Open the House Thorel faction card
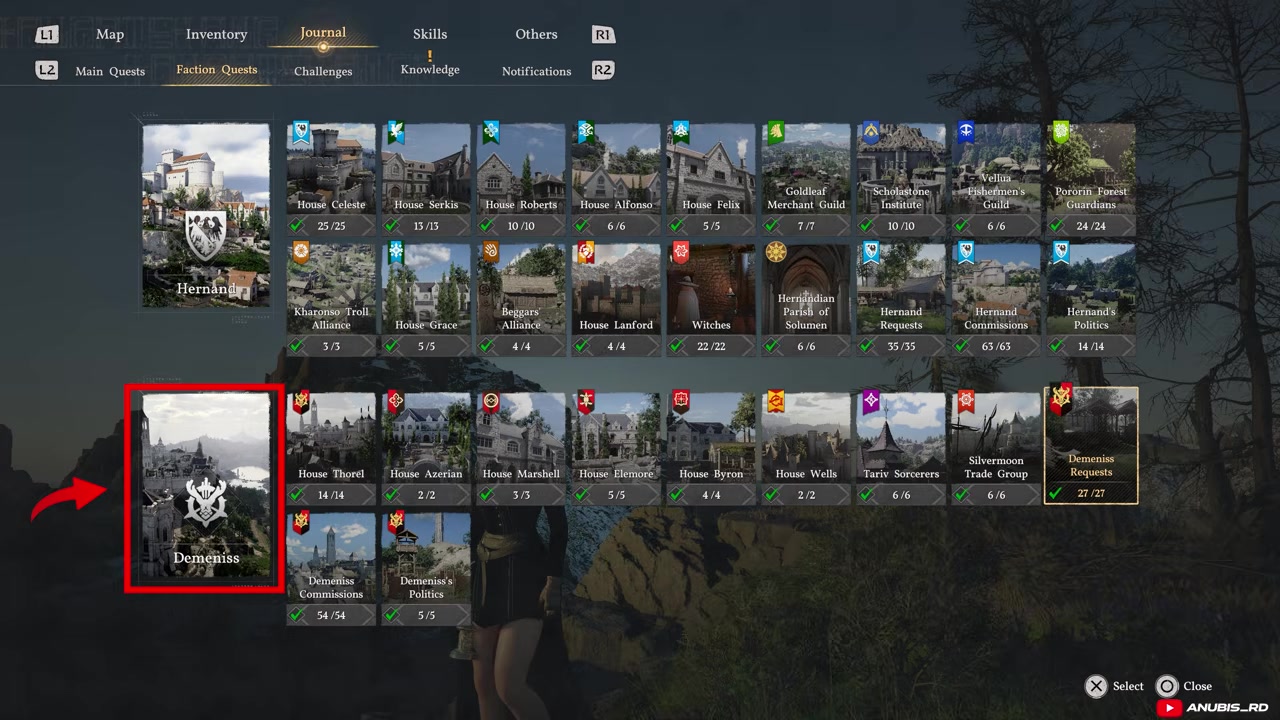Viewport: 1280px width, 720px height. click(x=331, y=447)
